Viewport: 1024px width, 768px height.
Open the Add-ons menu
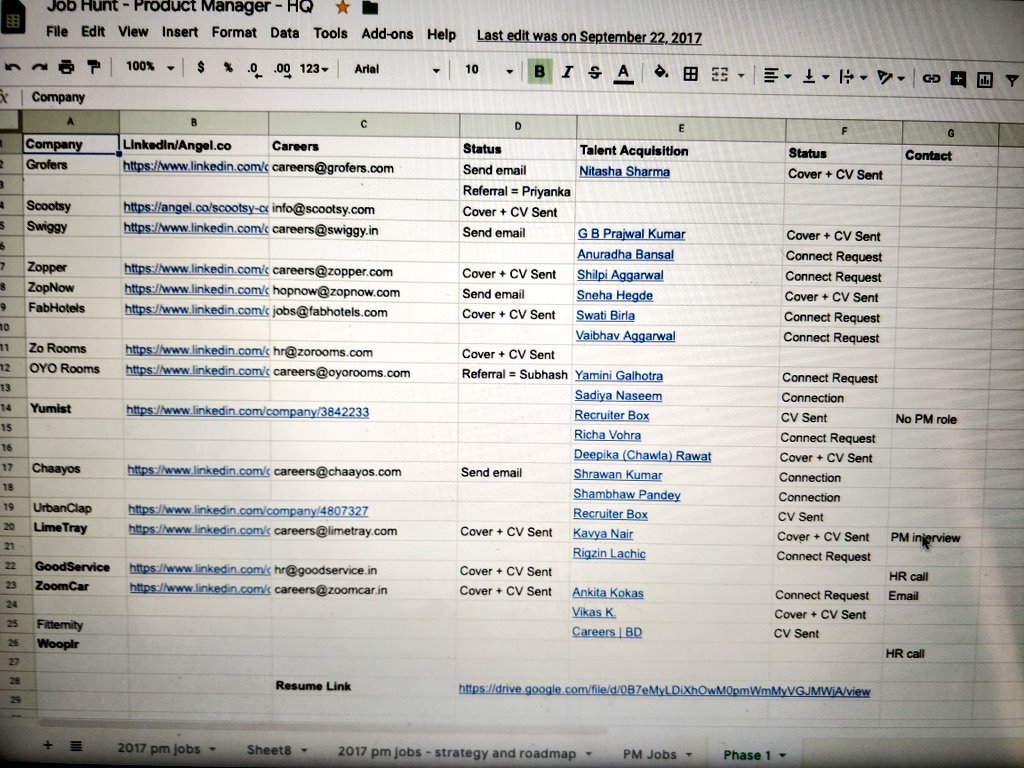[x=387, y=34]
